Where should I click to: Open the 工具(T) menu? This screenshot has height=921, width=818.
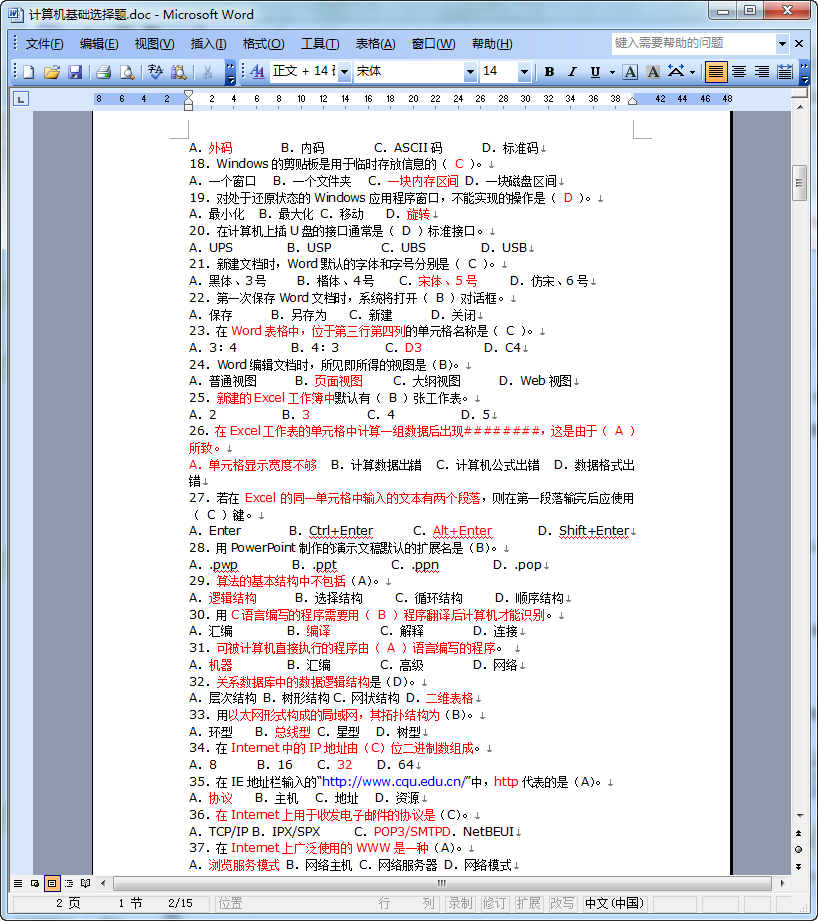pos(320,44)
